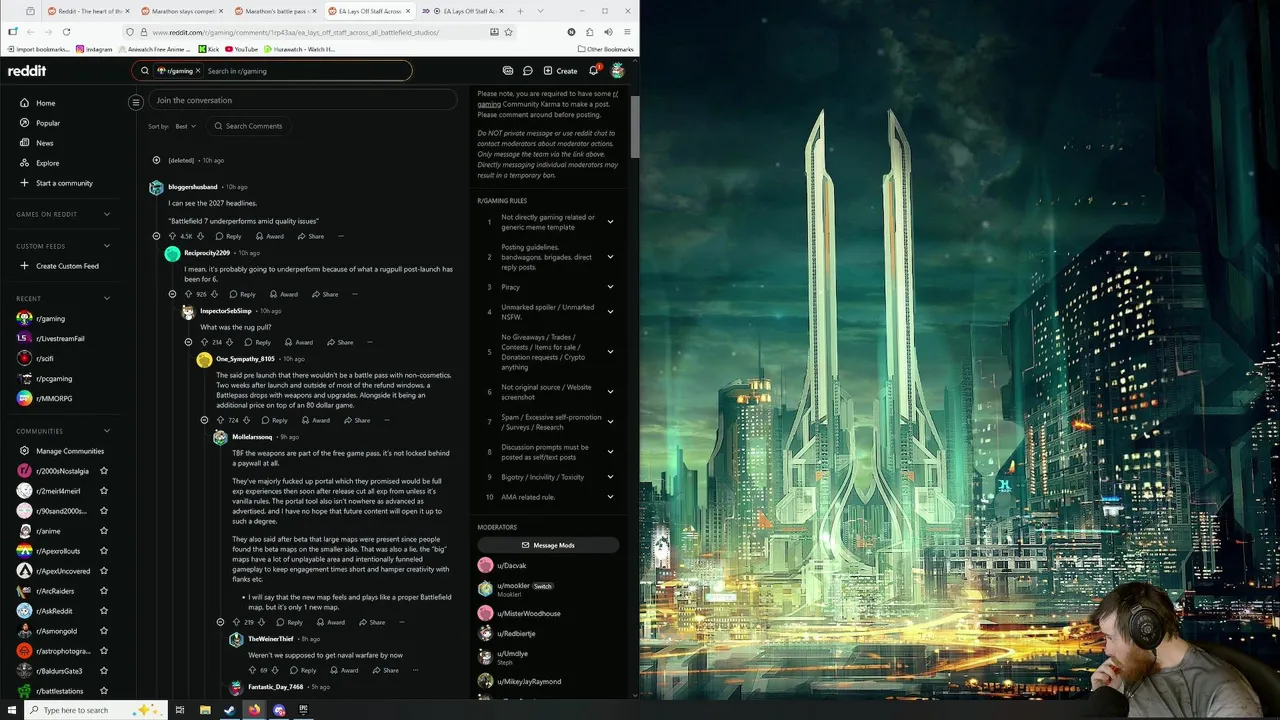Downvote bloggerhusband's comment
The image size is (1280, 720).
tap(200, 236)
